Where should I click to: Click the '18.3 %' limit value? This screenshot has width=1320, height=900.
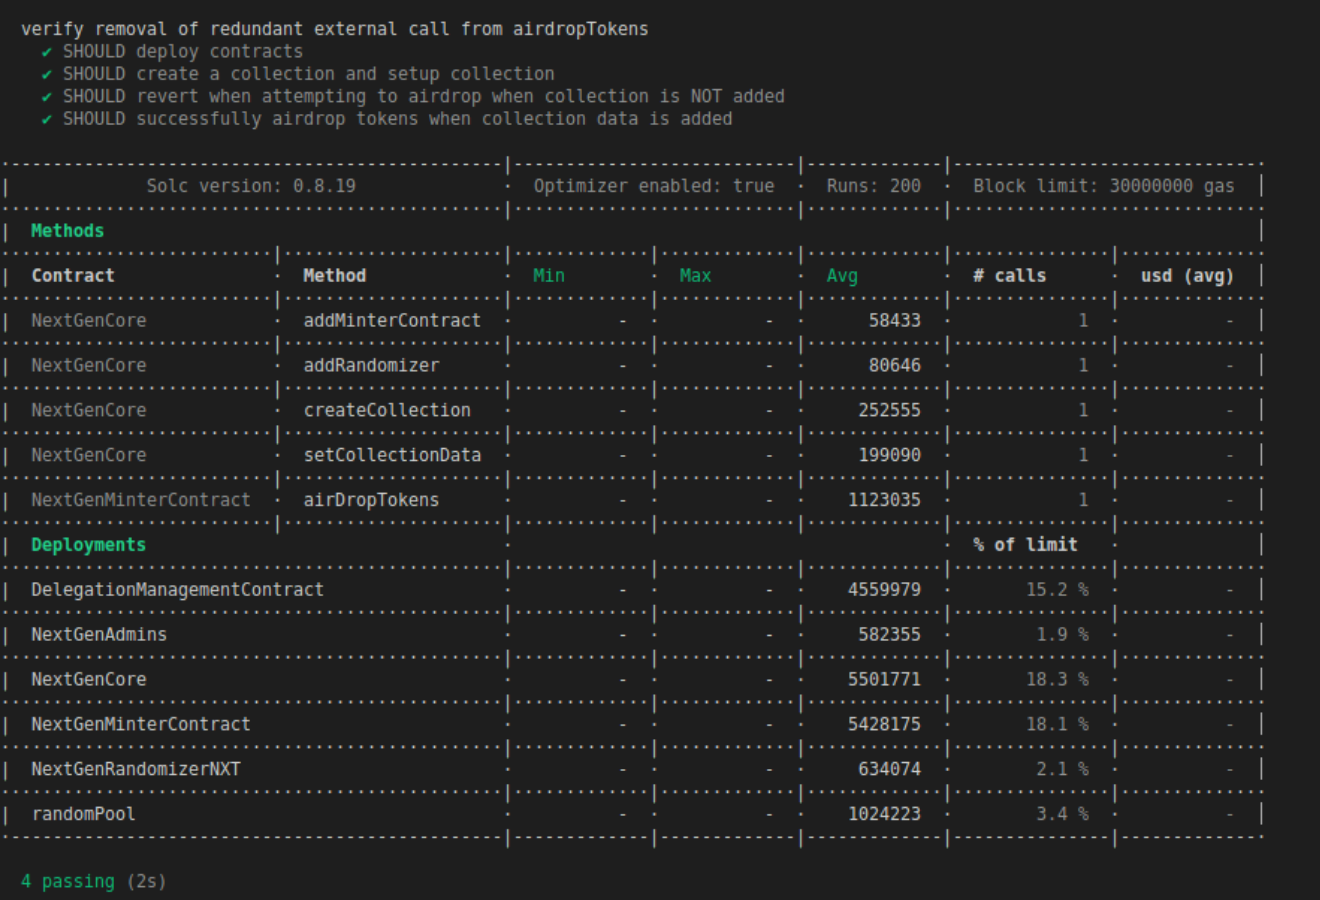pos(1057,680)
